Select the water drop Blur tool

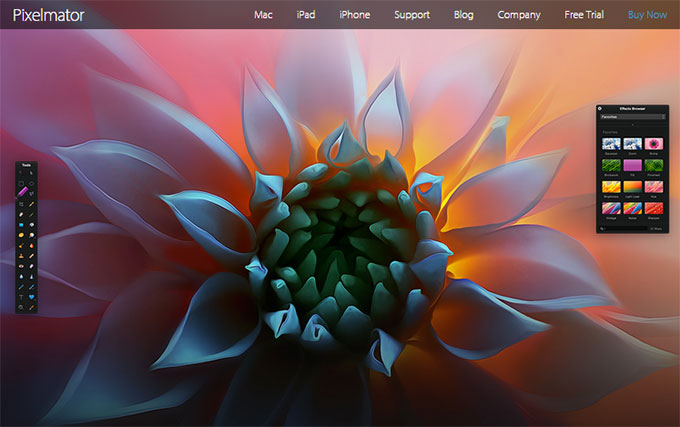tap(21, 277)
